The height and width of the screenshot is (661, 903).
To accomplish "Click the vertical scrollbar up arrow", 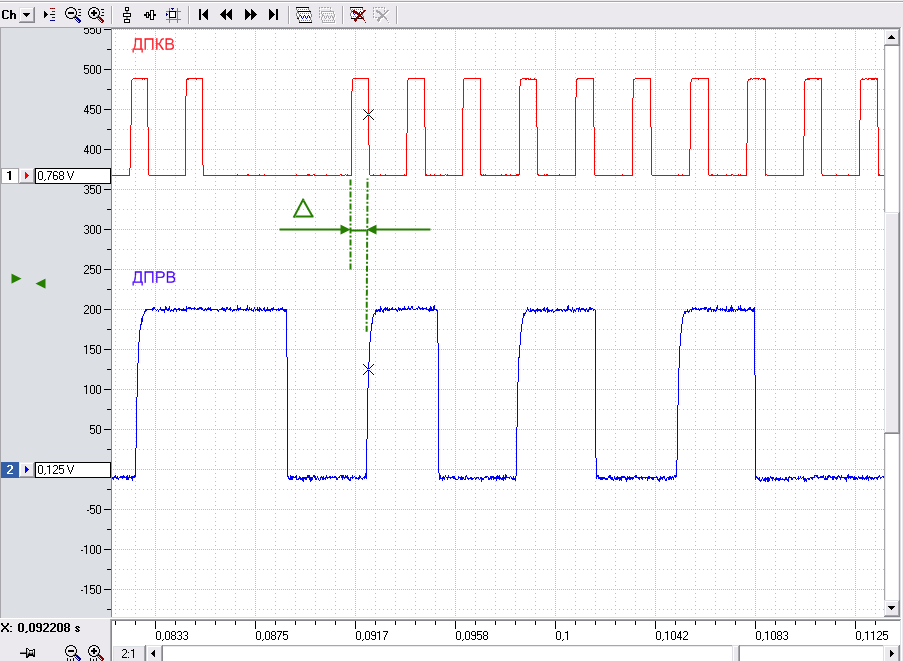I will (x=891, y=37).
